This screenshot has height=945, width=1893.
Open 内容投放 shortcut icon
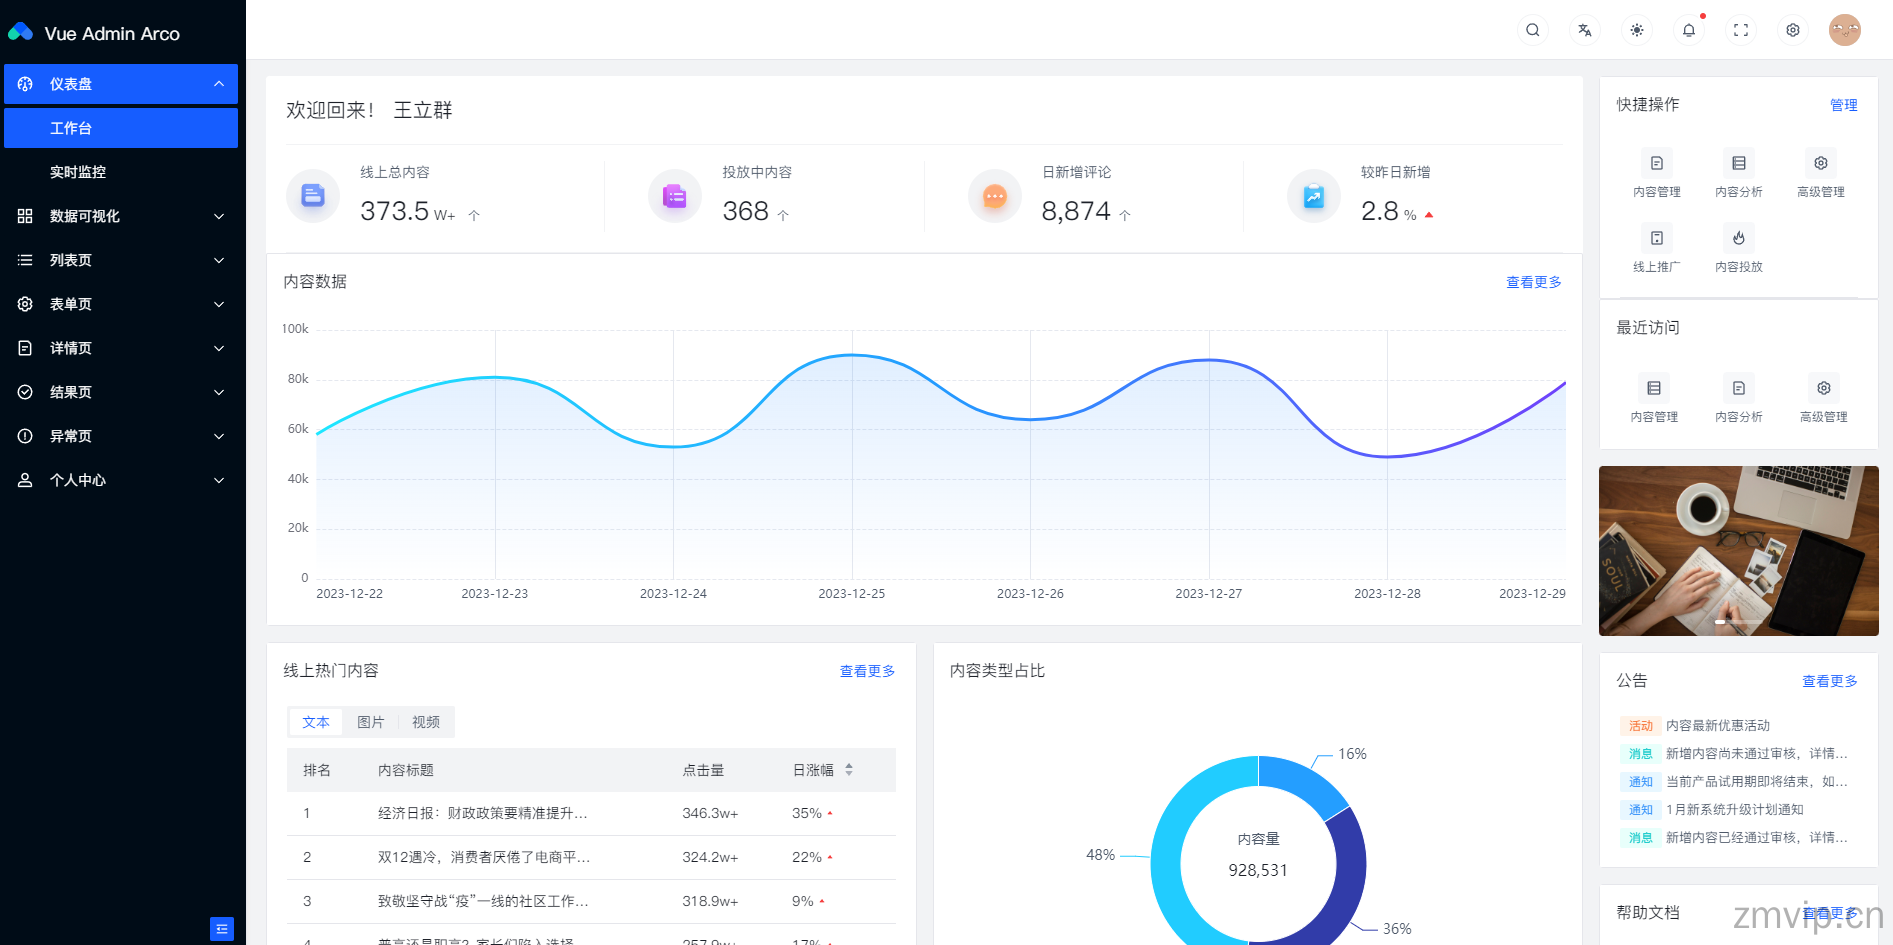pos(1739,238)
